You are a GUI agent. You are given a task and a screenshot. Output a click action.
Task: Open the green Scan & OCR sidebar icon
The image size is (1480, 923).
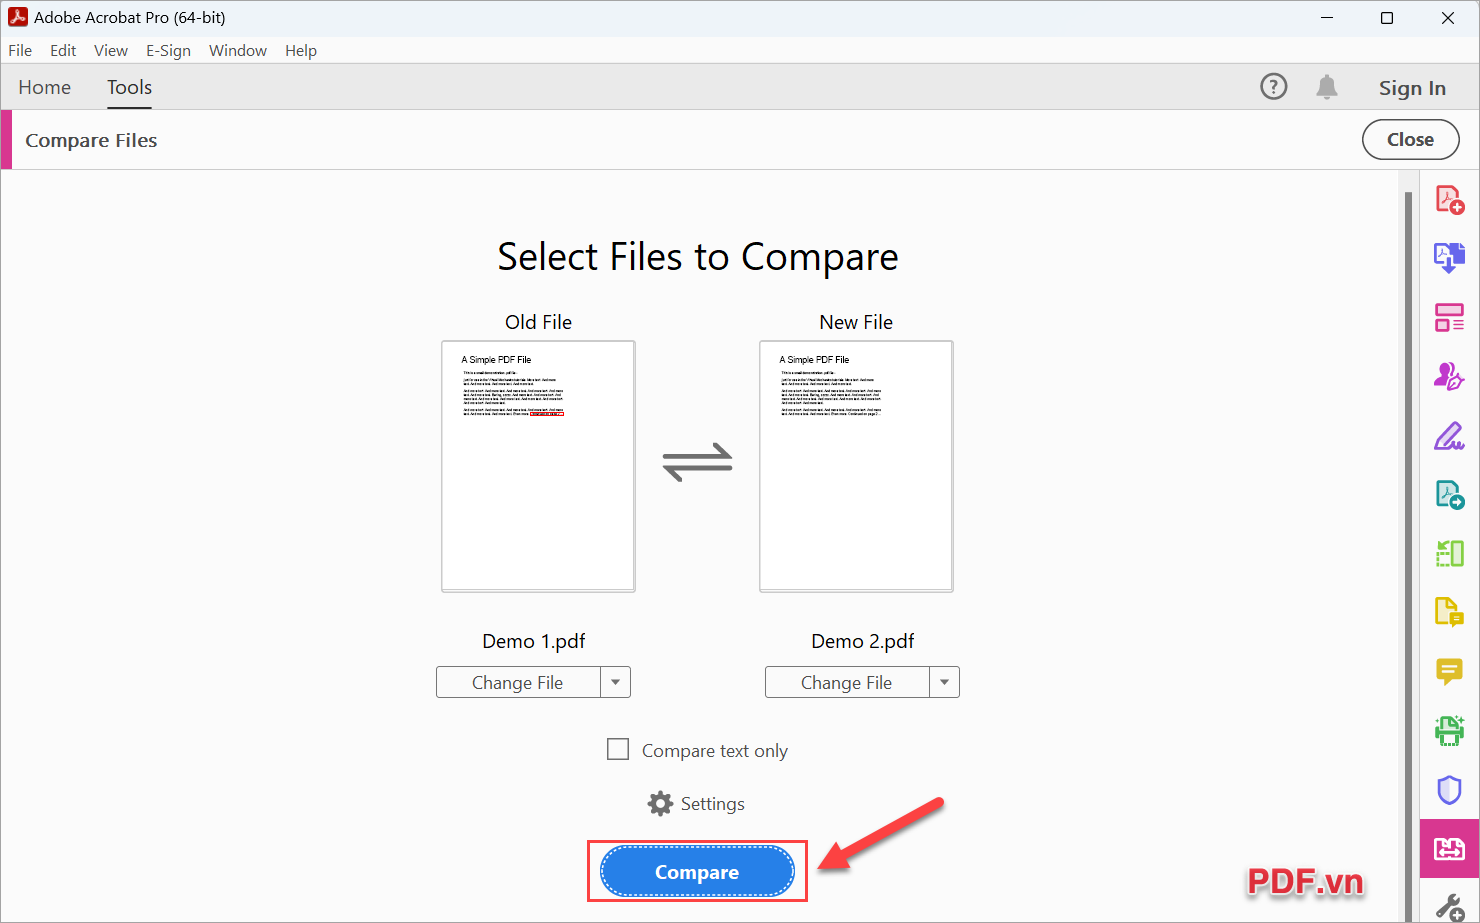pyautogui.click(x=1449, y=553)
